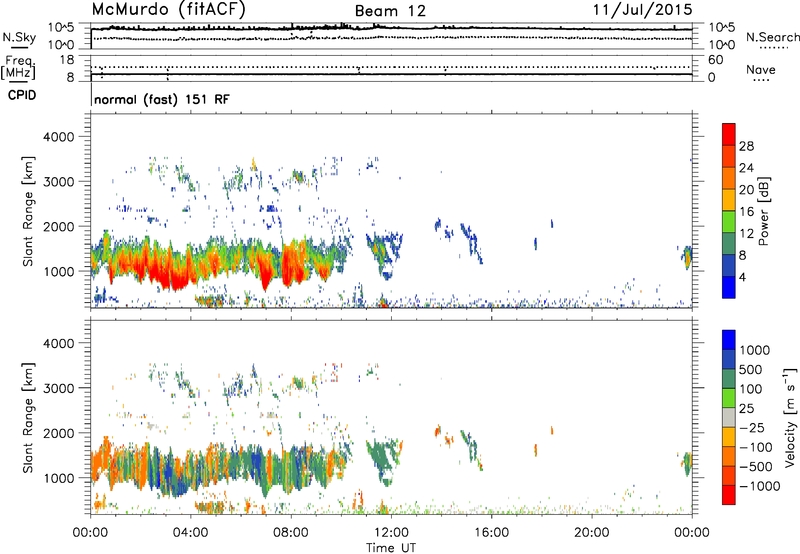This screenshot has height=554, width=800.
Task: Click the left '10^5' noise axis label
Action: point(61,27)
